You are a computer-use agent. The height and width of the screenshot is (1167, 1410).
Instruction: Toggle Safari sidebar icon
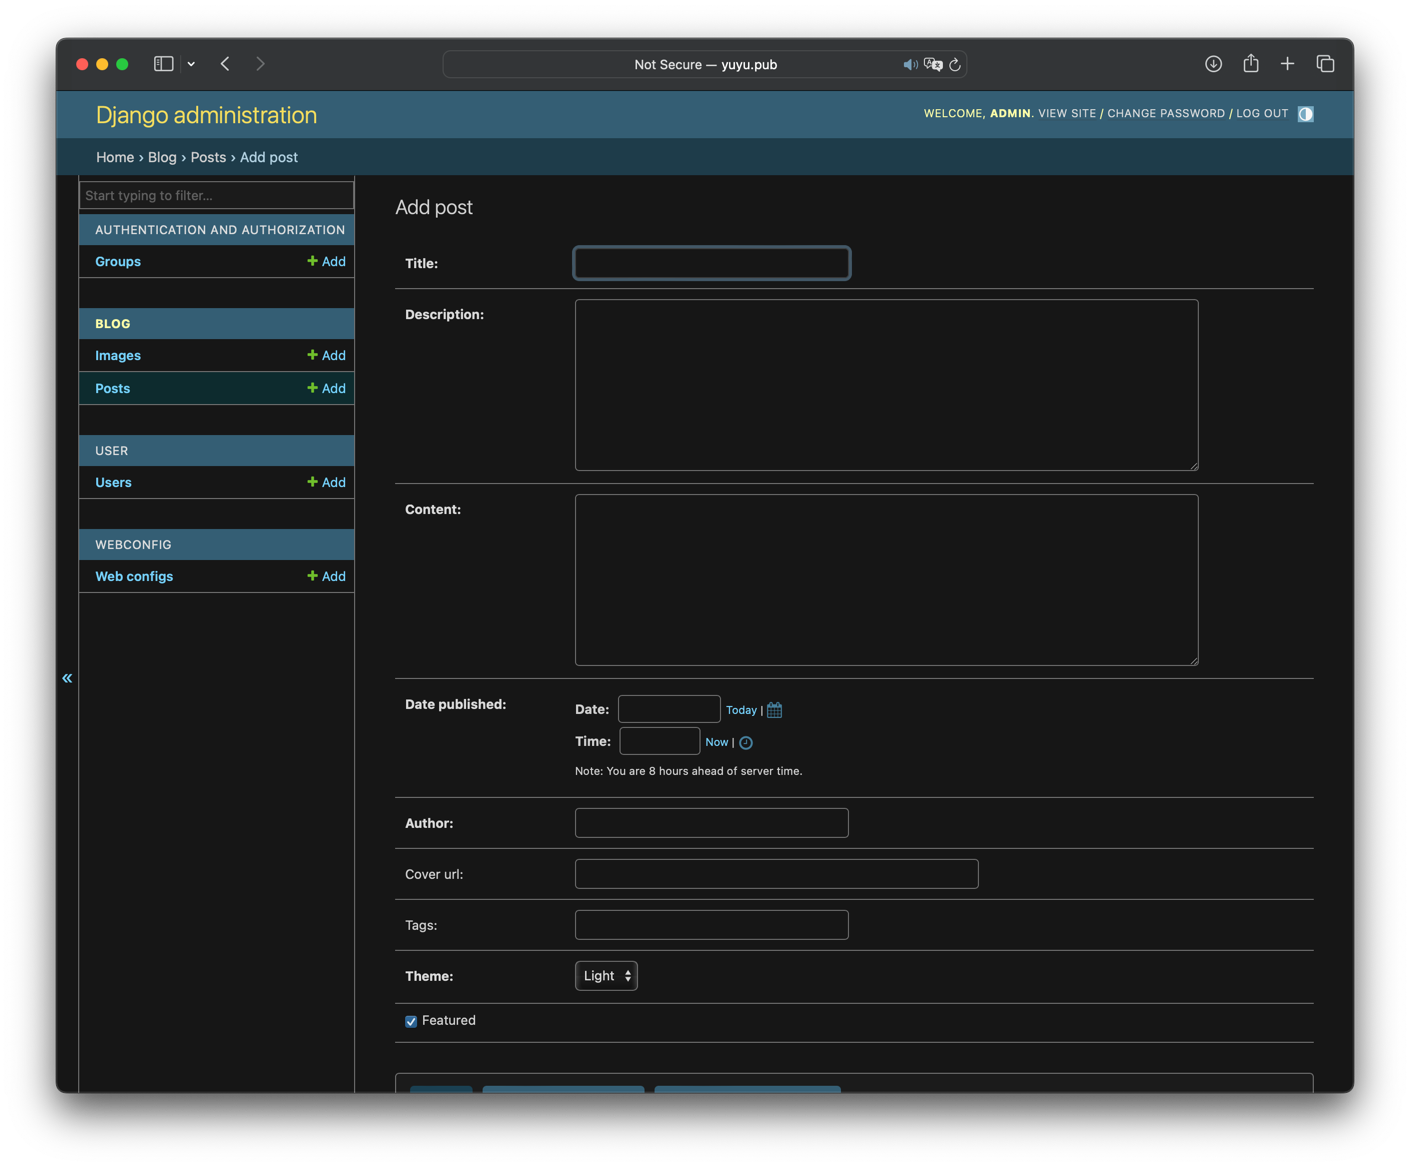point(164,64)
